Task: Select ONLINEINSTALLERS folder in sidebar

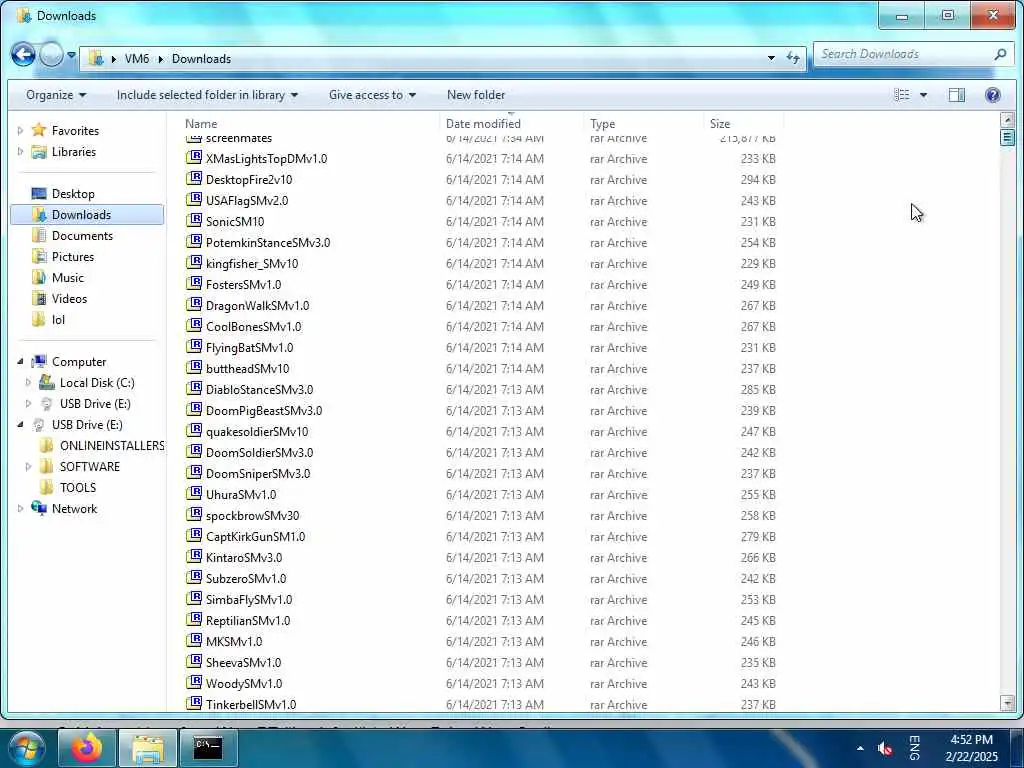Action: point(112,445)
